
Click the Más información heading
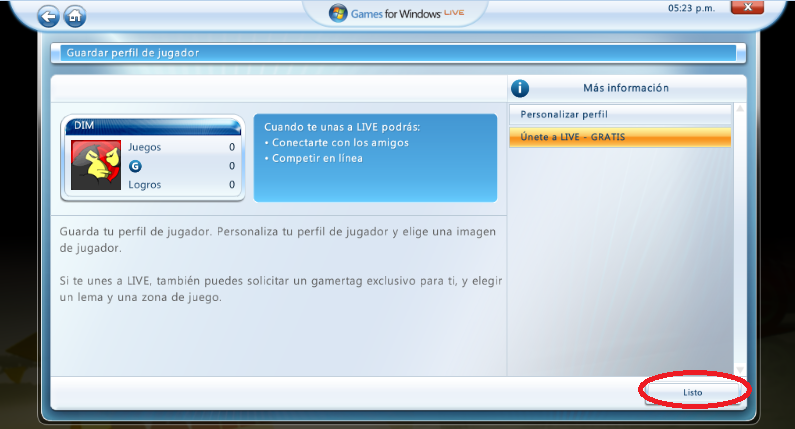(x=626, y=88)
